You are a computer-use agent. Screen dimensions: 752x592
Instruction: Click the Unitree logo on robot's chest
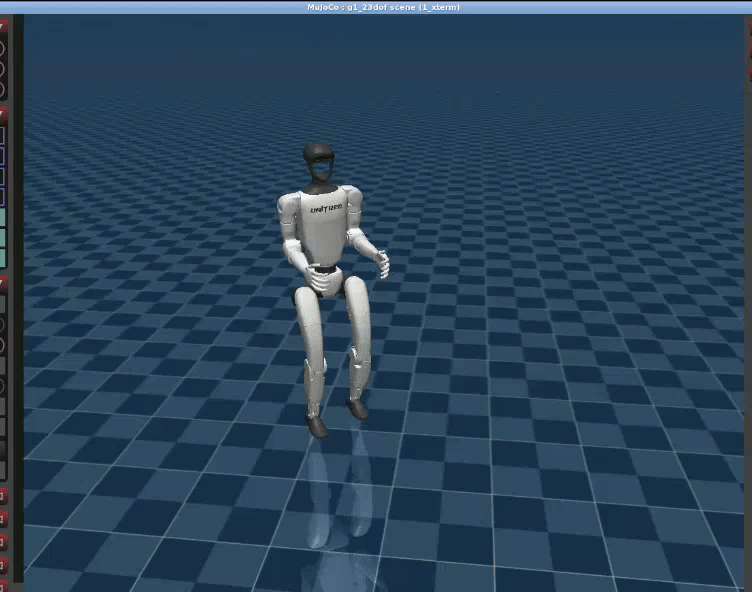click(325, 209)
